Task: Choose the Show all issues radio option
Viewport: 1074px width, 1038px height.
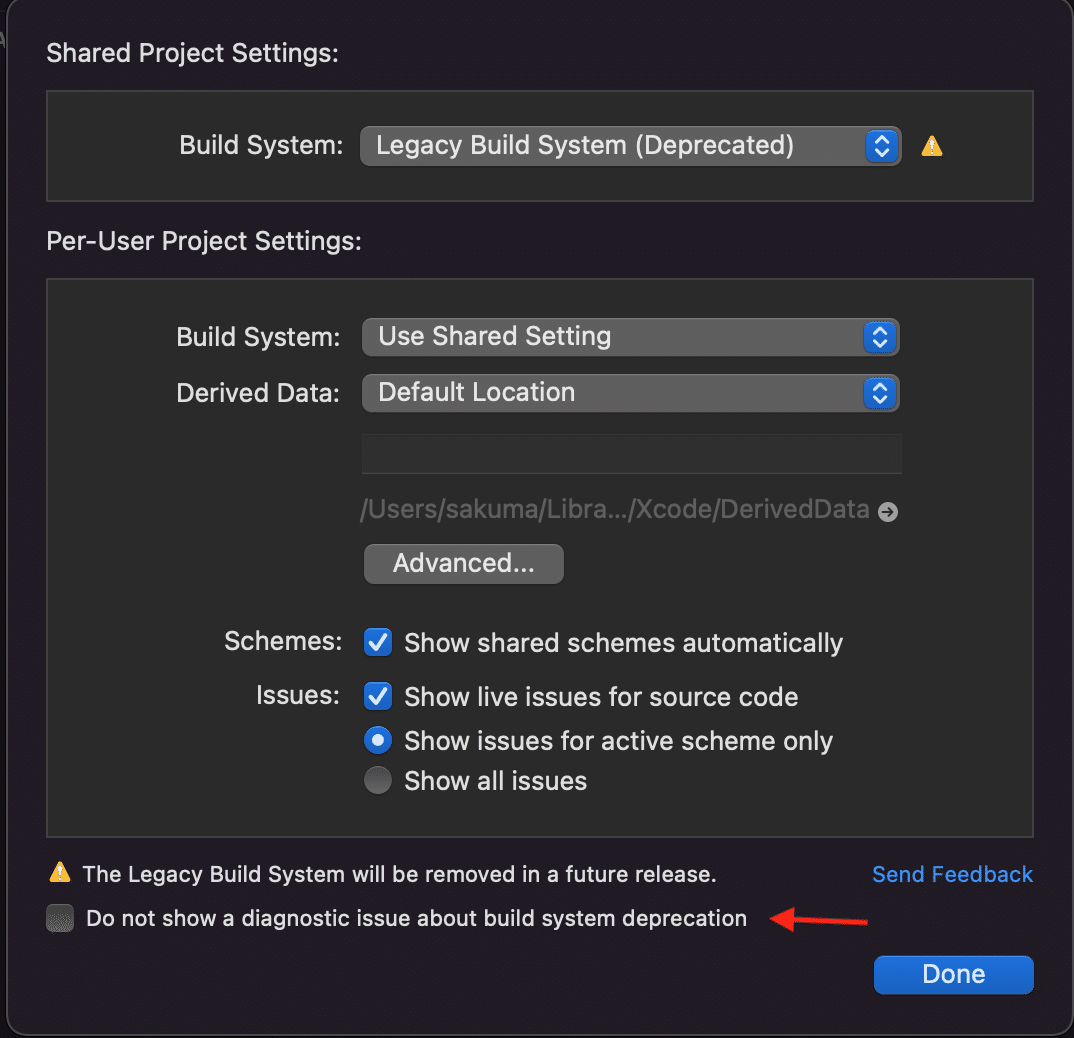Action: pyautogui.click(x=378, y=781)
